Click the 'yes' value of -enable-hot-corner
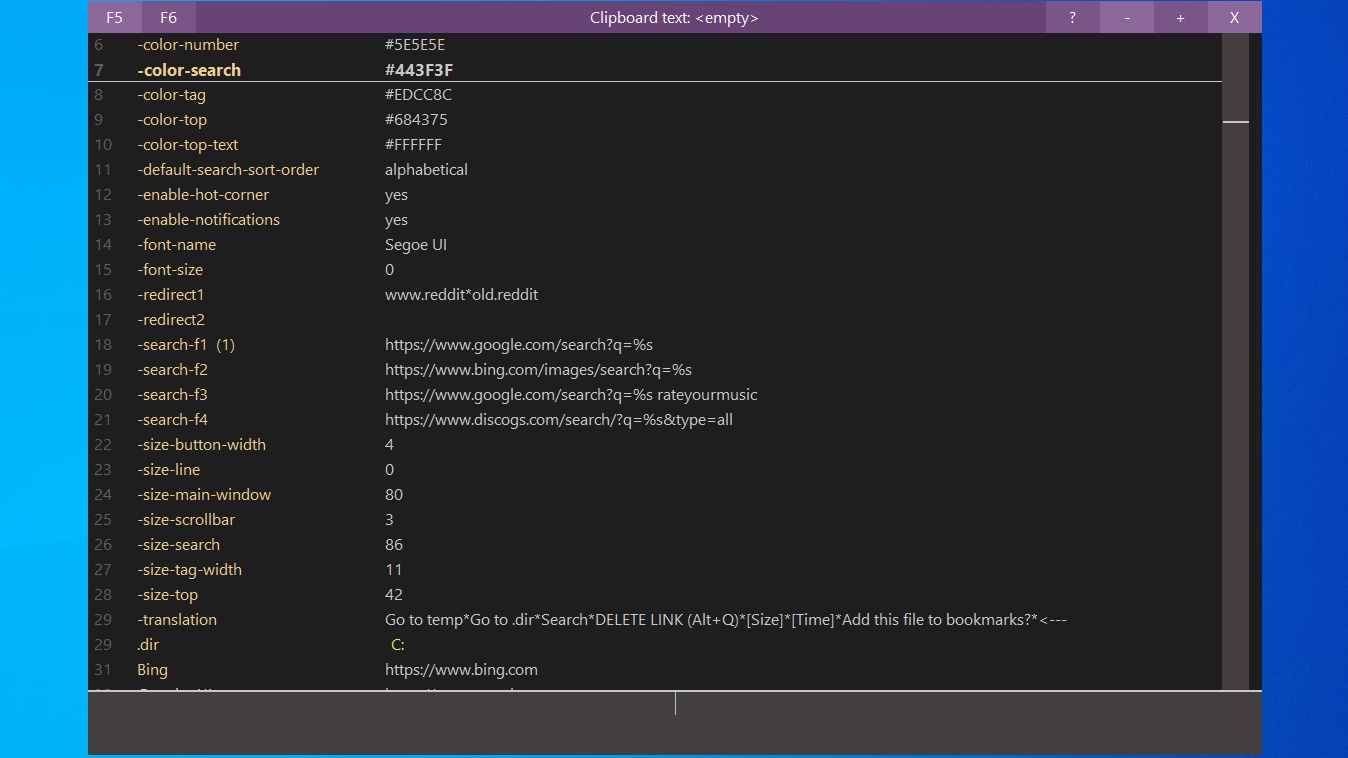The image size is (1348, 758). [396, 195]
